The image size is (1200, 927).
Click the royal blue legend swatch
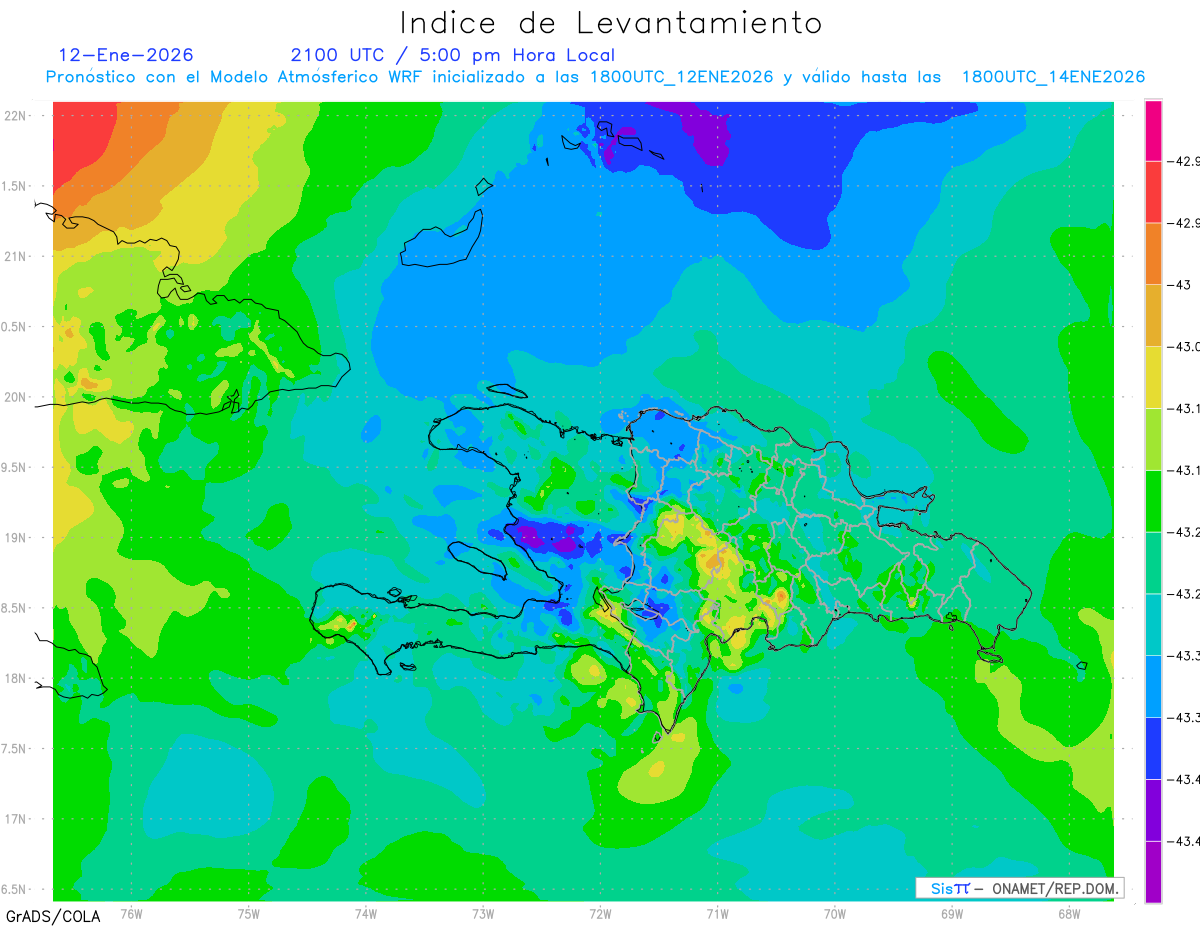click(1153, 748)
